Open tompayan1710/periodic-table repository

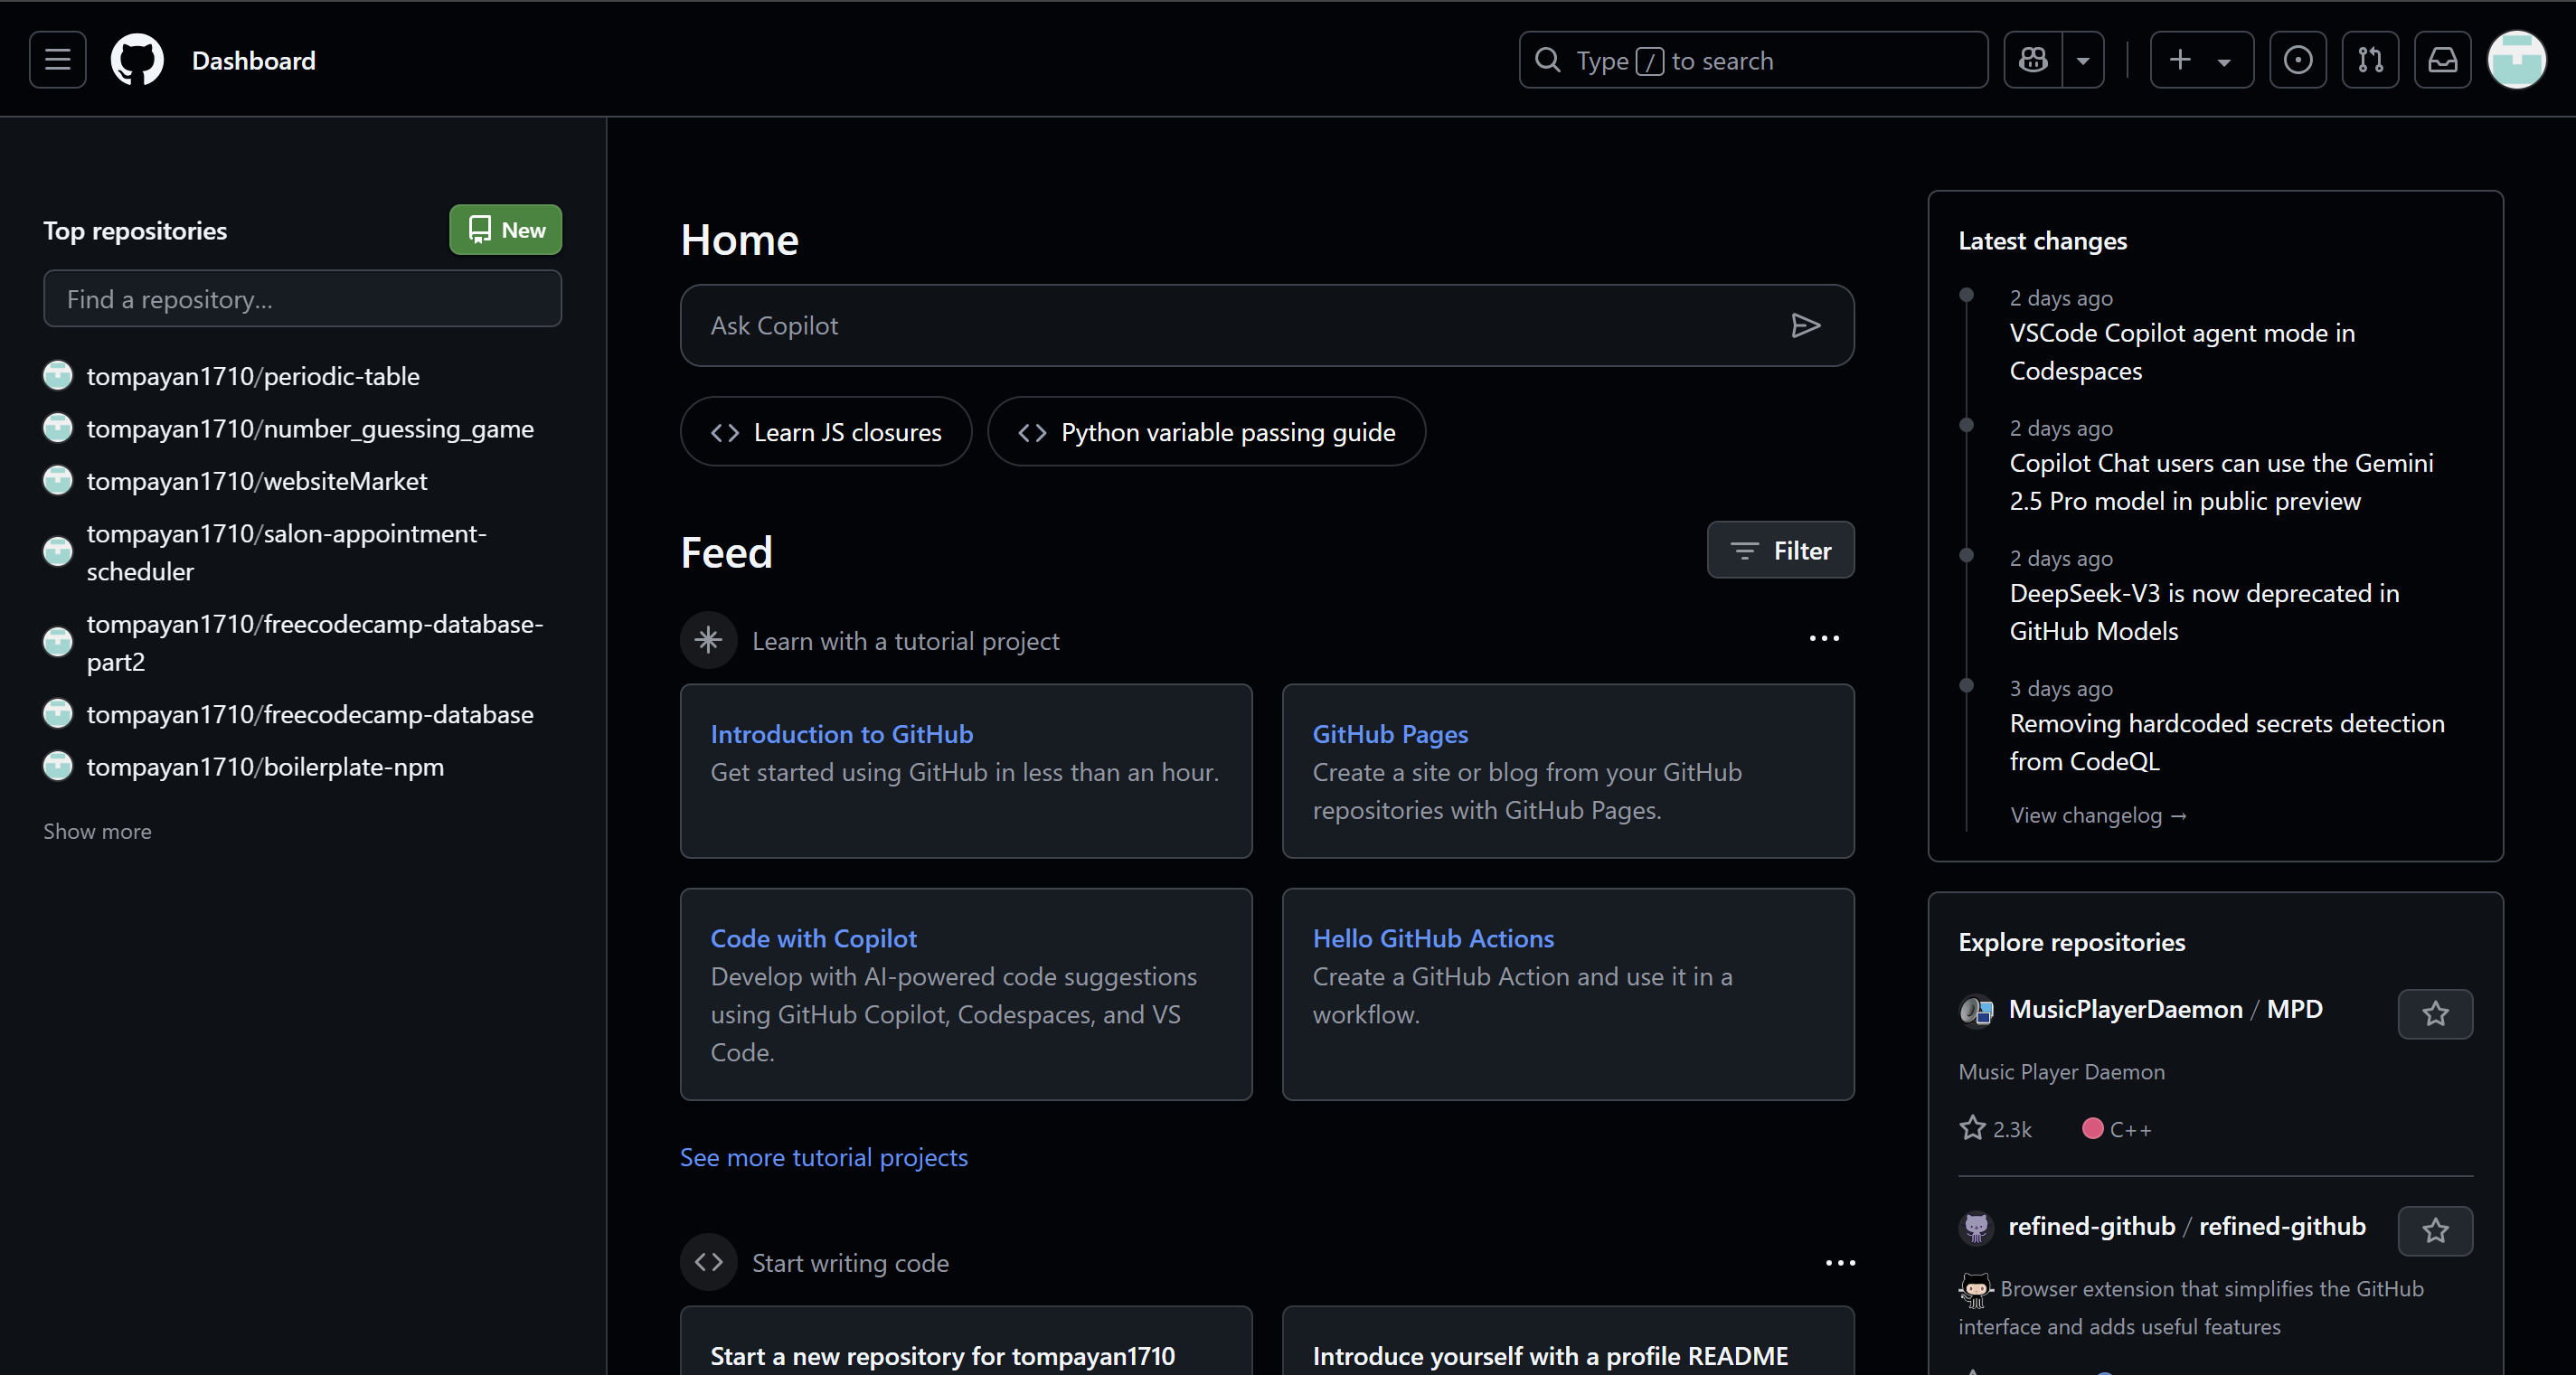253,376
